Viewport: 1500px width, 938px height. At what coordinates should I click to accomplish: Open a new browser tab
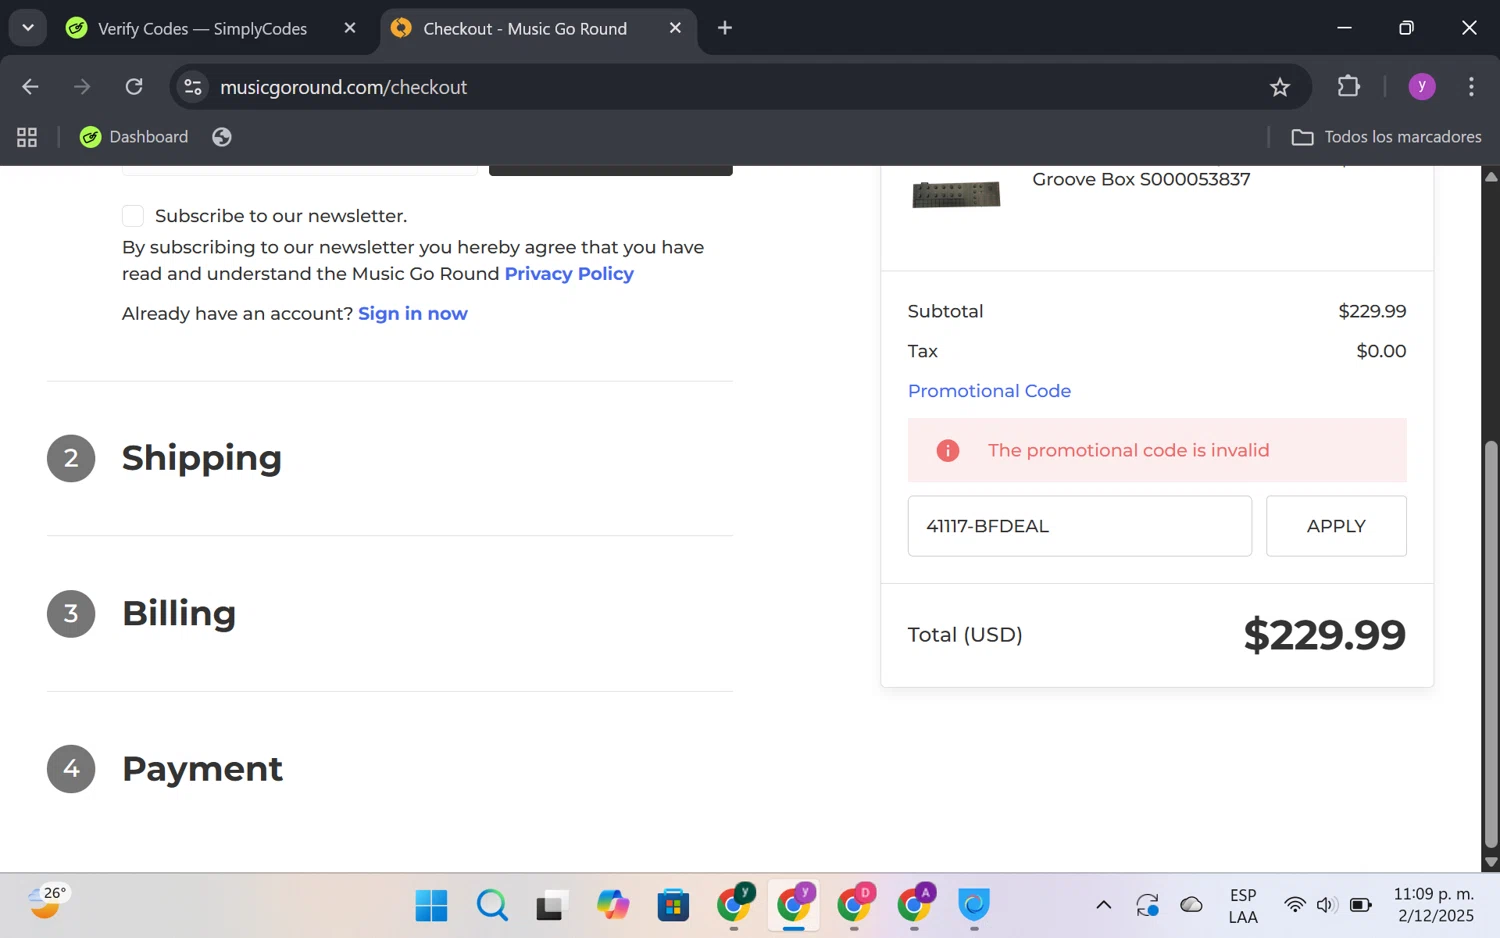(x=725, y=28)
